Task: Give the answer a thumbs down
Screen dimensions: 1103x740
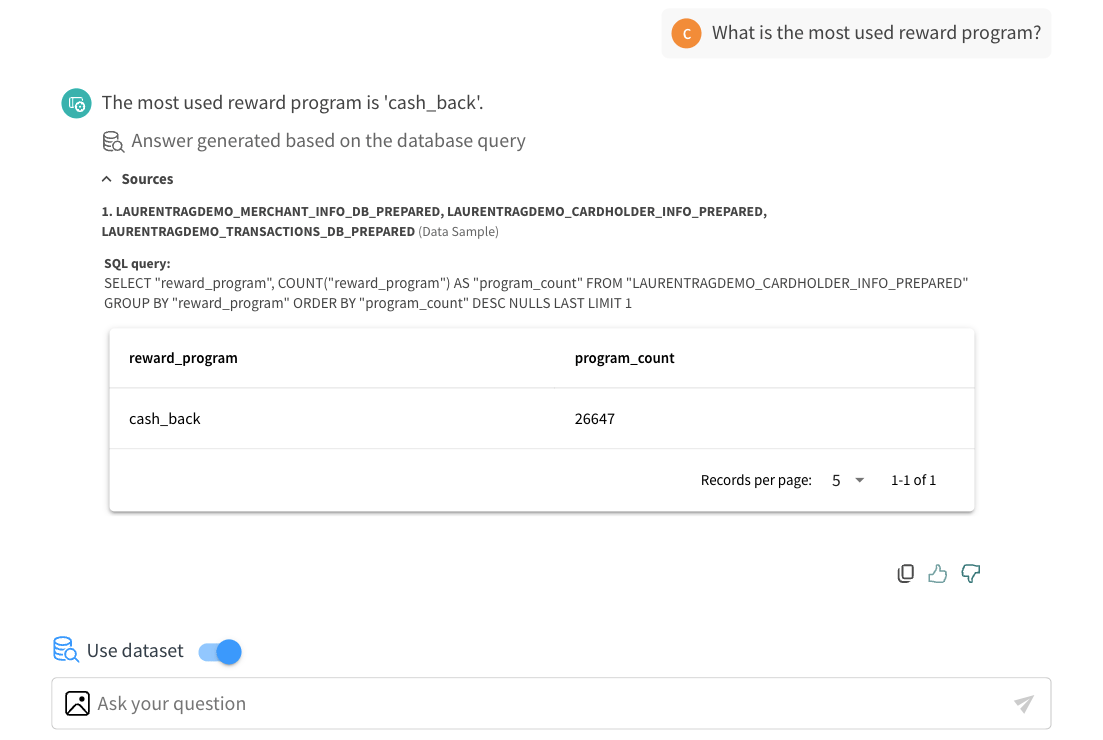Action: click(x=970, y=573)
